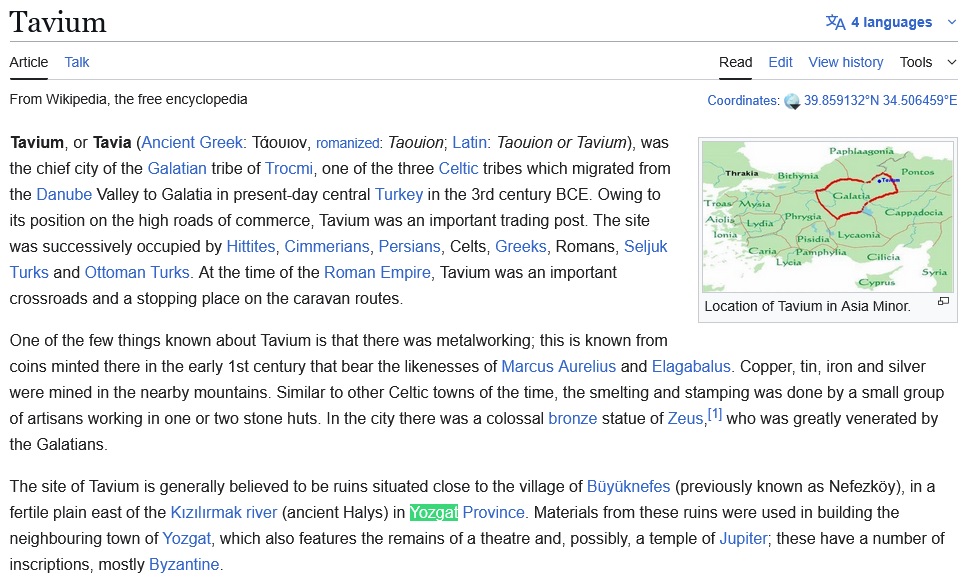Follow the Yozgat town link
969x583 pixels.
(187, 538)
